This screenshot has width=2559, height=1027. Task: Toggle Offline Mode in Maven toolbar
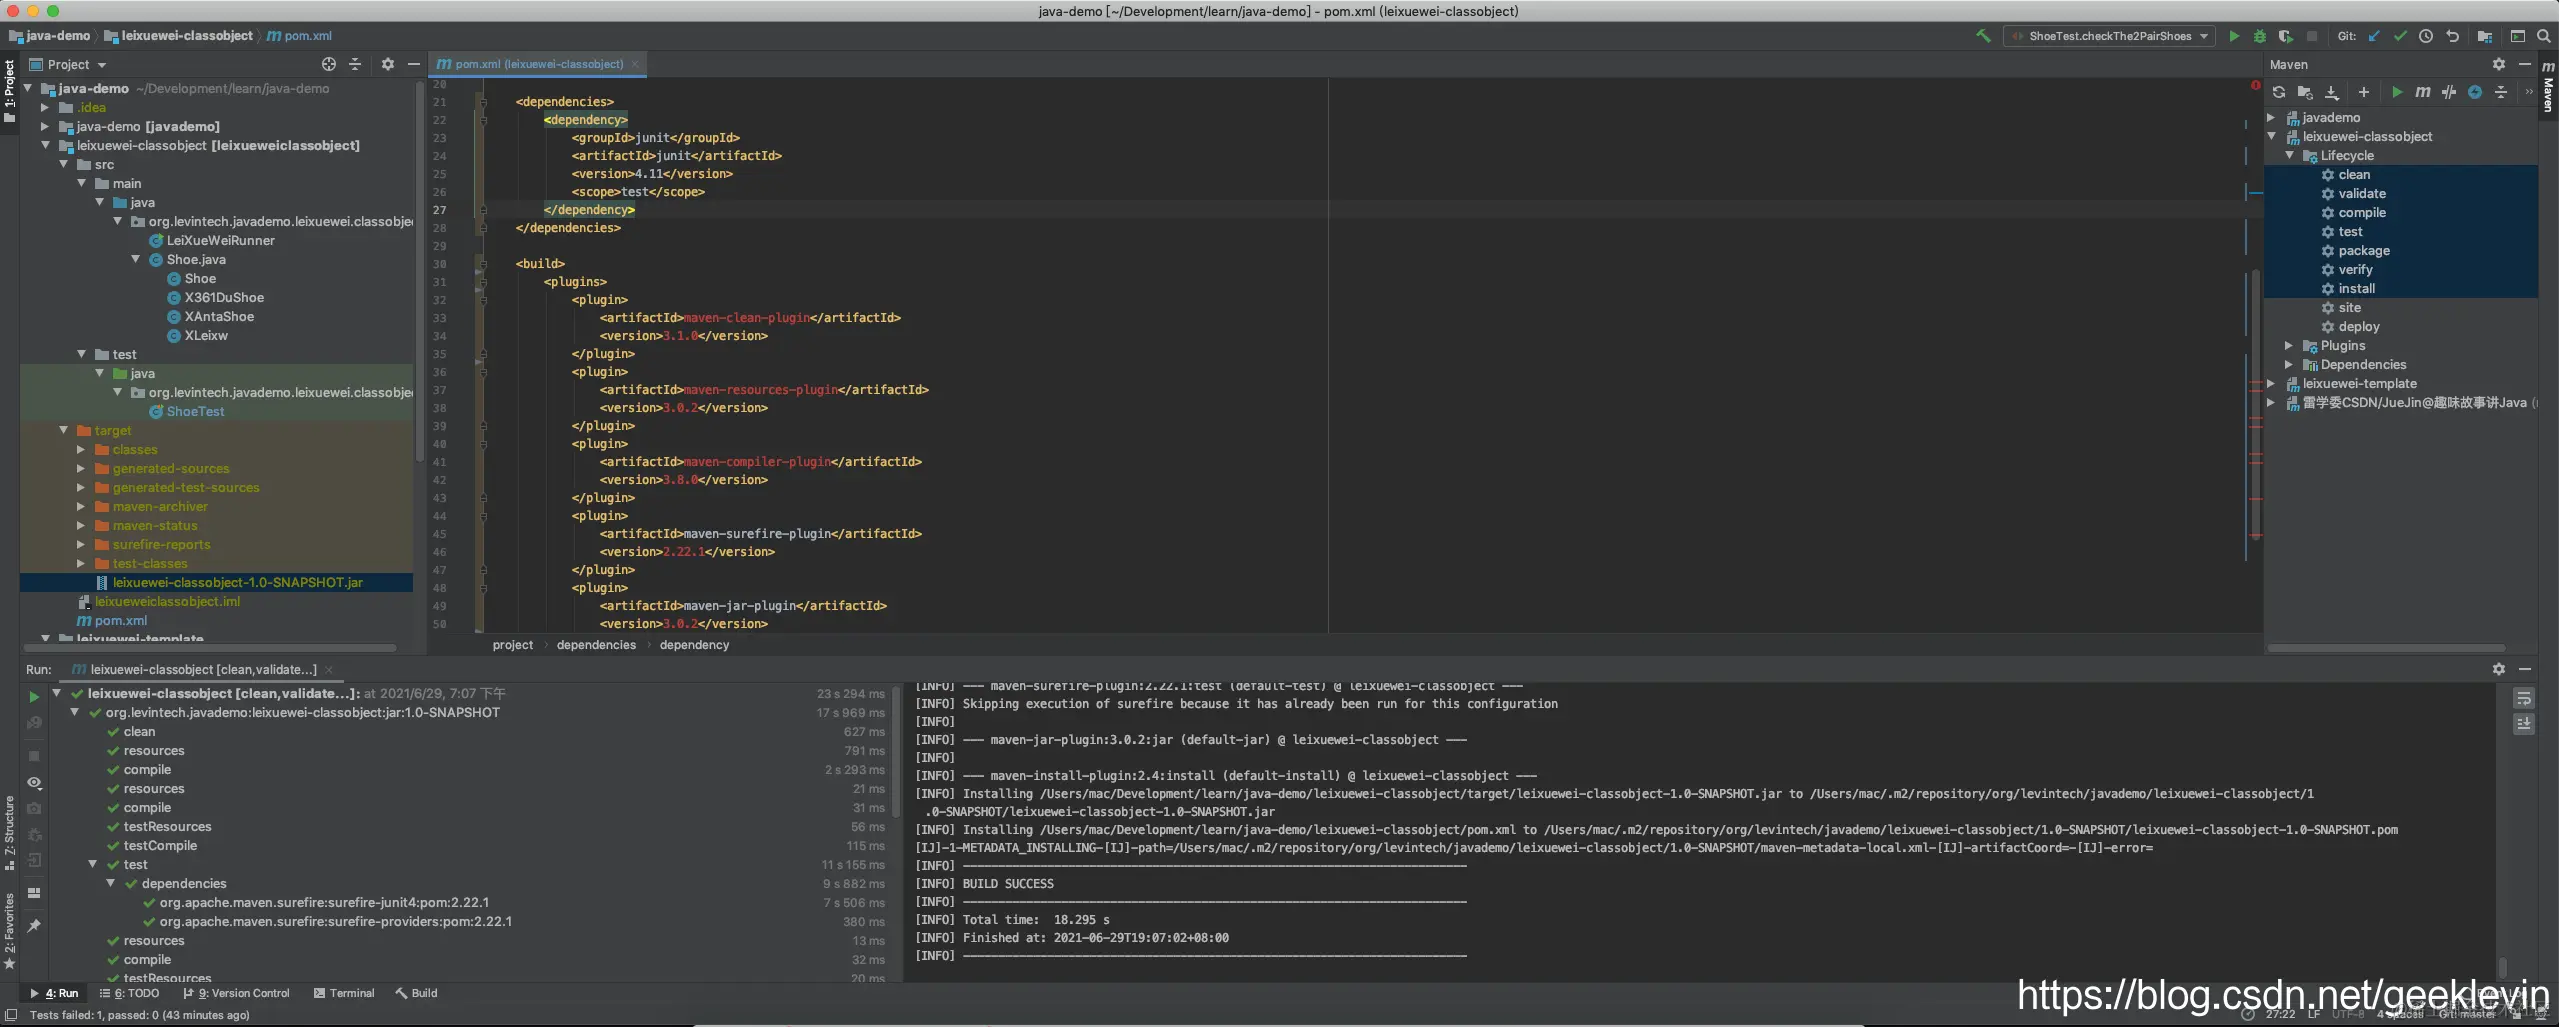pos(2449,92)
